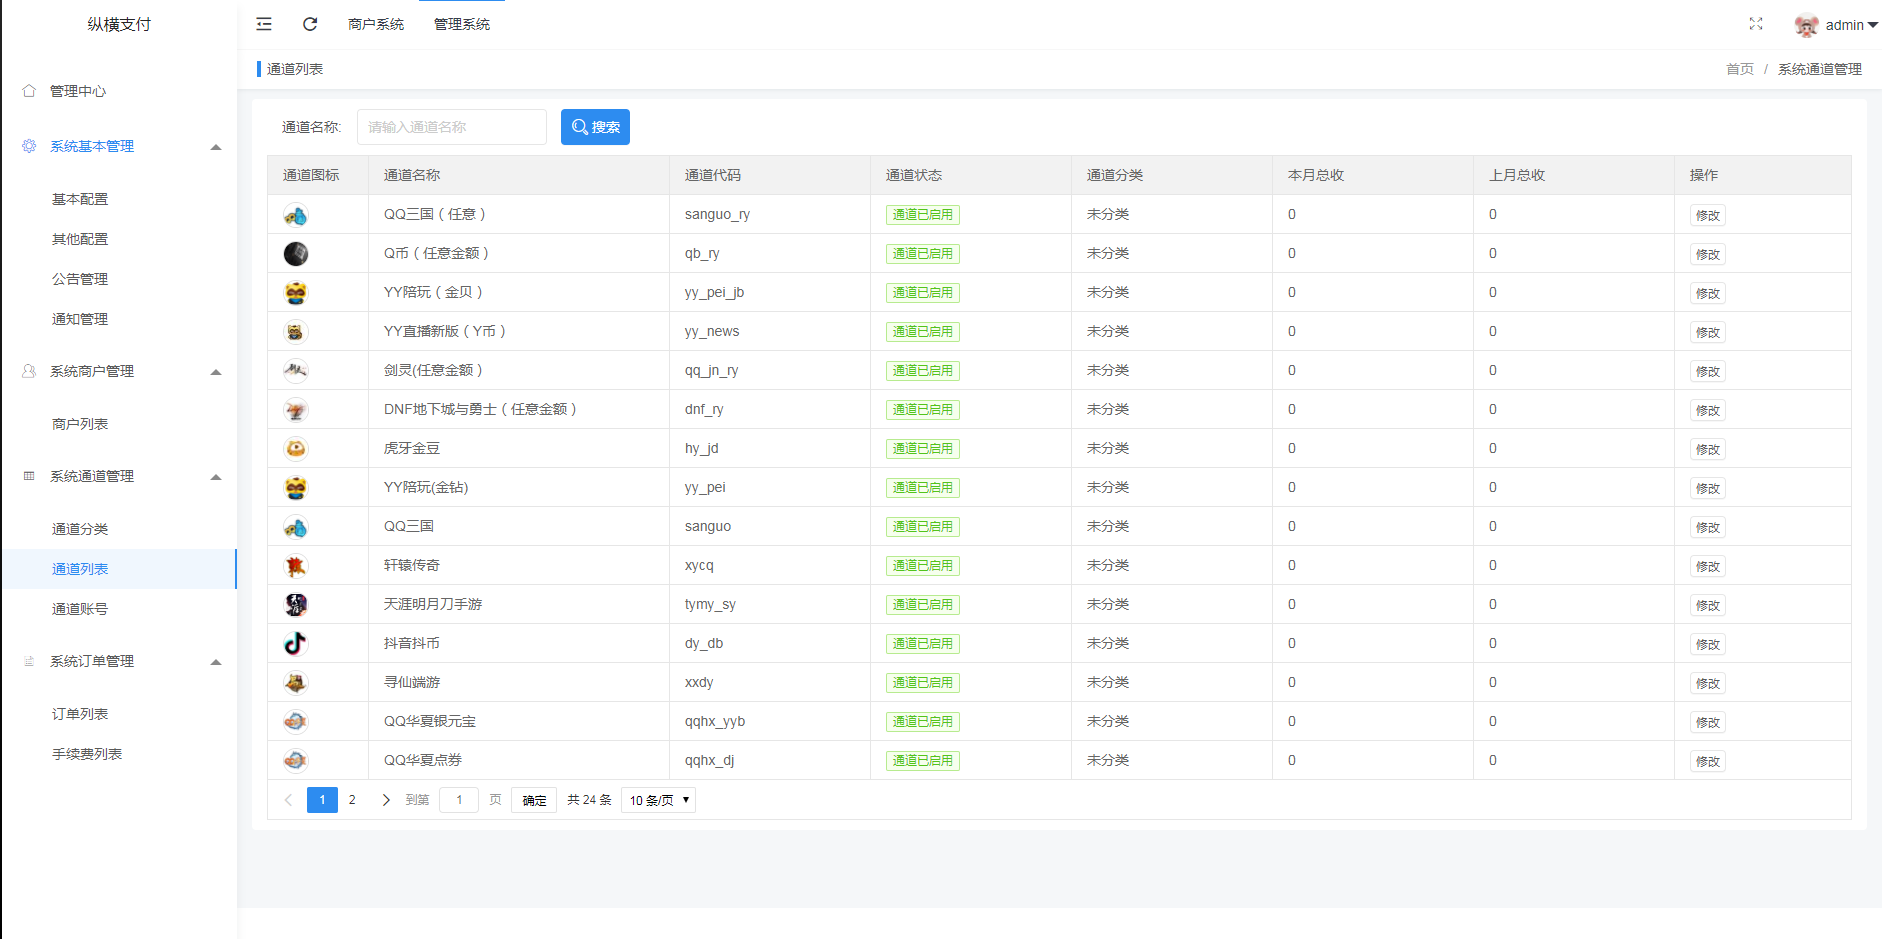Screen dimensions: 1882x939
Task: Click the TikTok icon for 抖音抖币
Action: coord(295,643)
